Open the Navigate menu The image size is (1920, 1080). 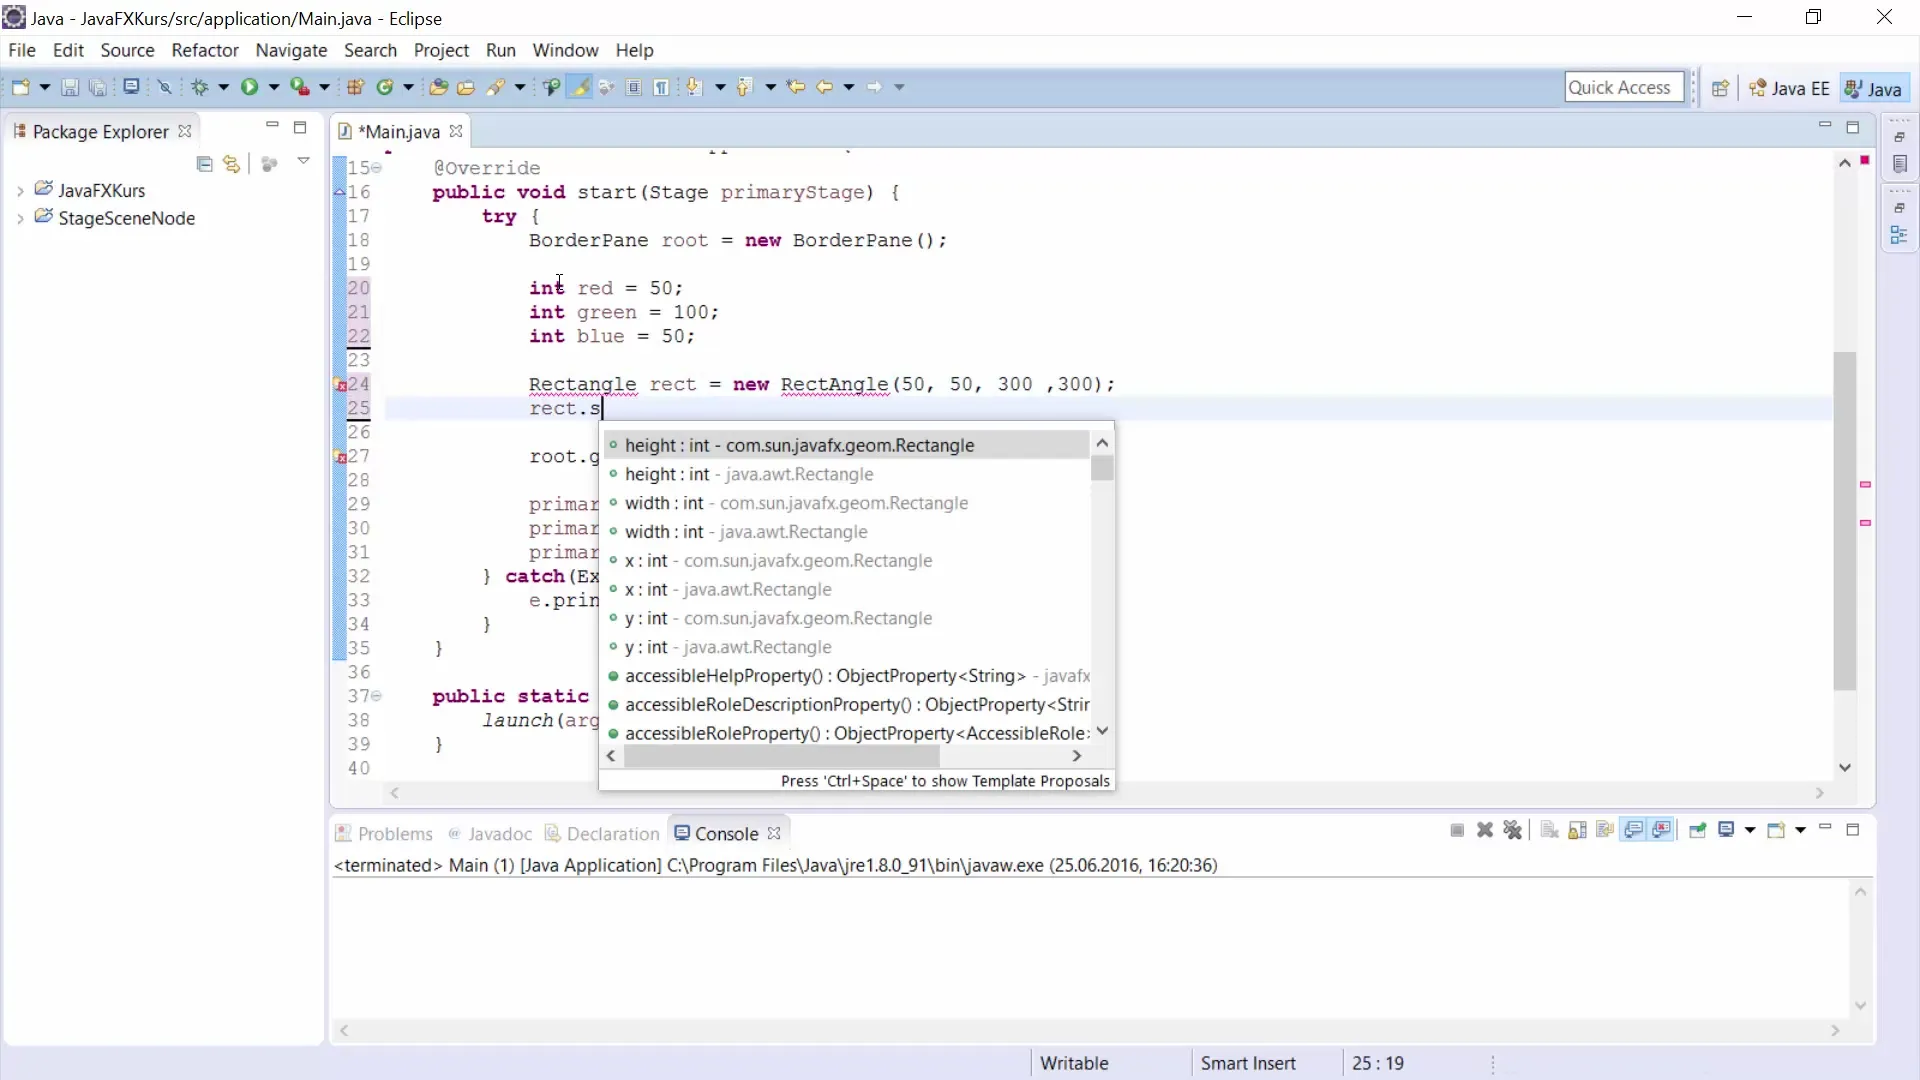pos(291,50)
